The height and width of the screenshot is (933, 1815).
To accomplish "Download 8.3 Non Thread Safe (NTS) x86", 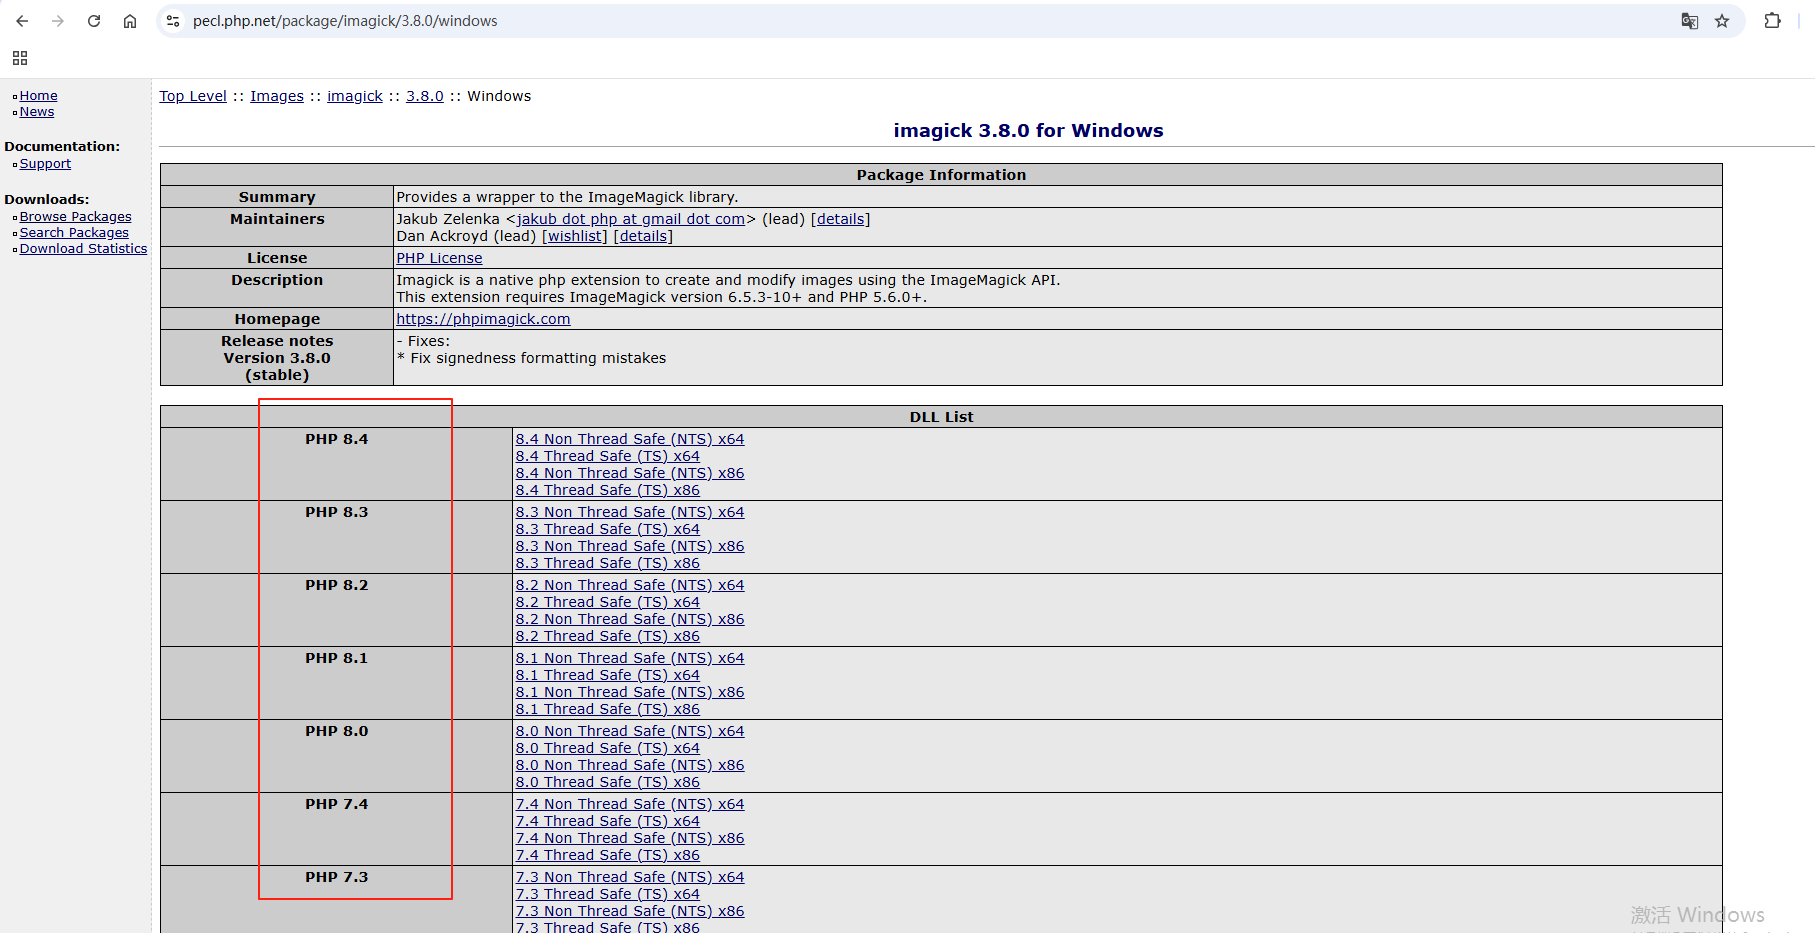I will [x=630, y=546].
